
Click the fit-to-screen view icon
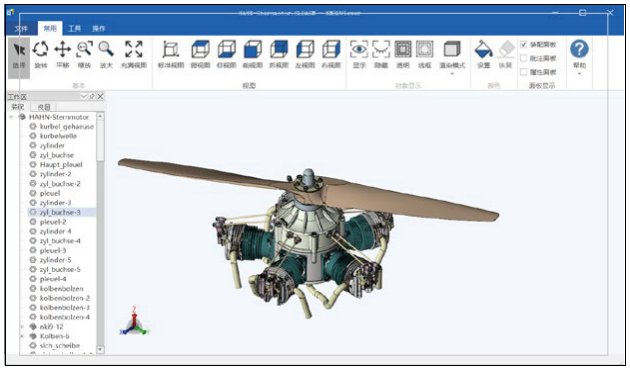pyautogui.click(x=133, y=54)
